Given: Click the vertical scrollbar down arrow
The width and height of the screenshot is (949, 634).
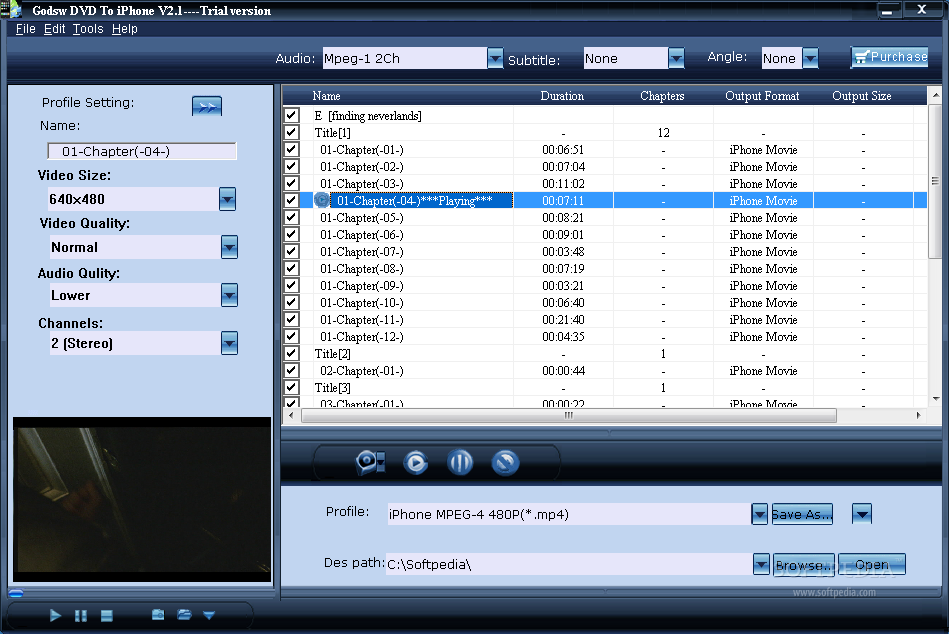Looking at the screenshot, I should (936, 399).
